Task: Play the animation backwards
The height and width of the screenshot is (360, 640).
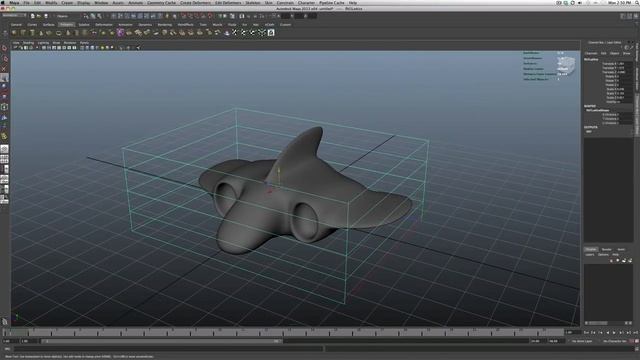Action: point(608,333)
